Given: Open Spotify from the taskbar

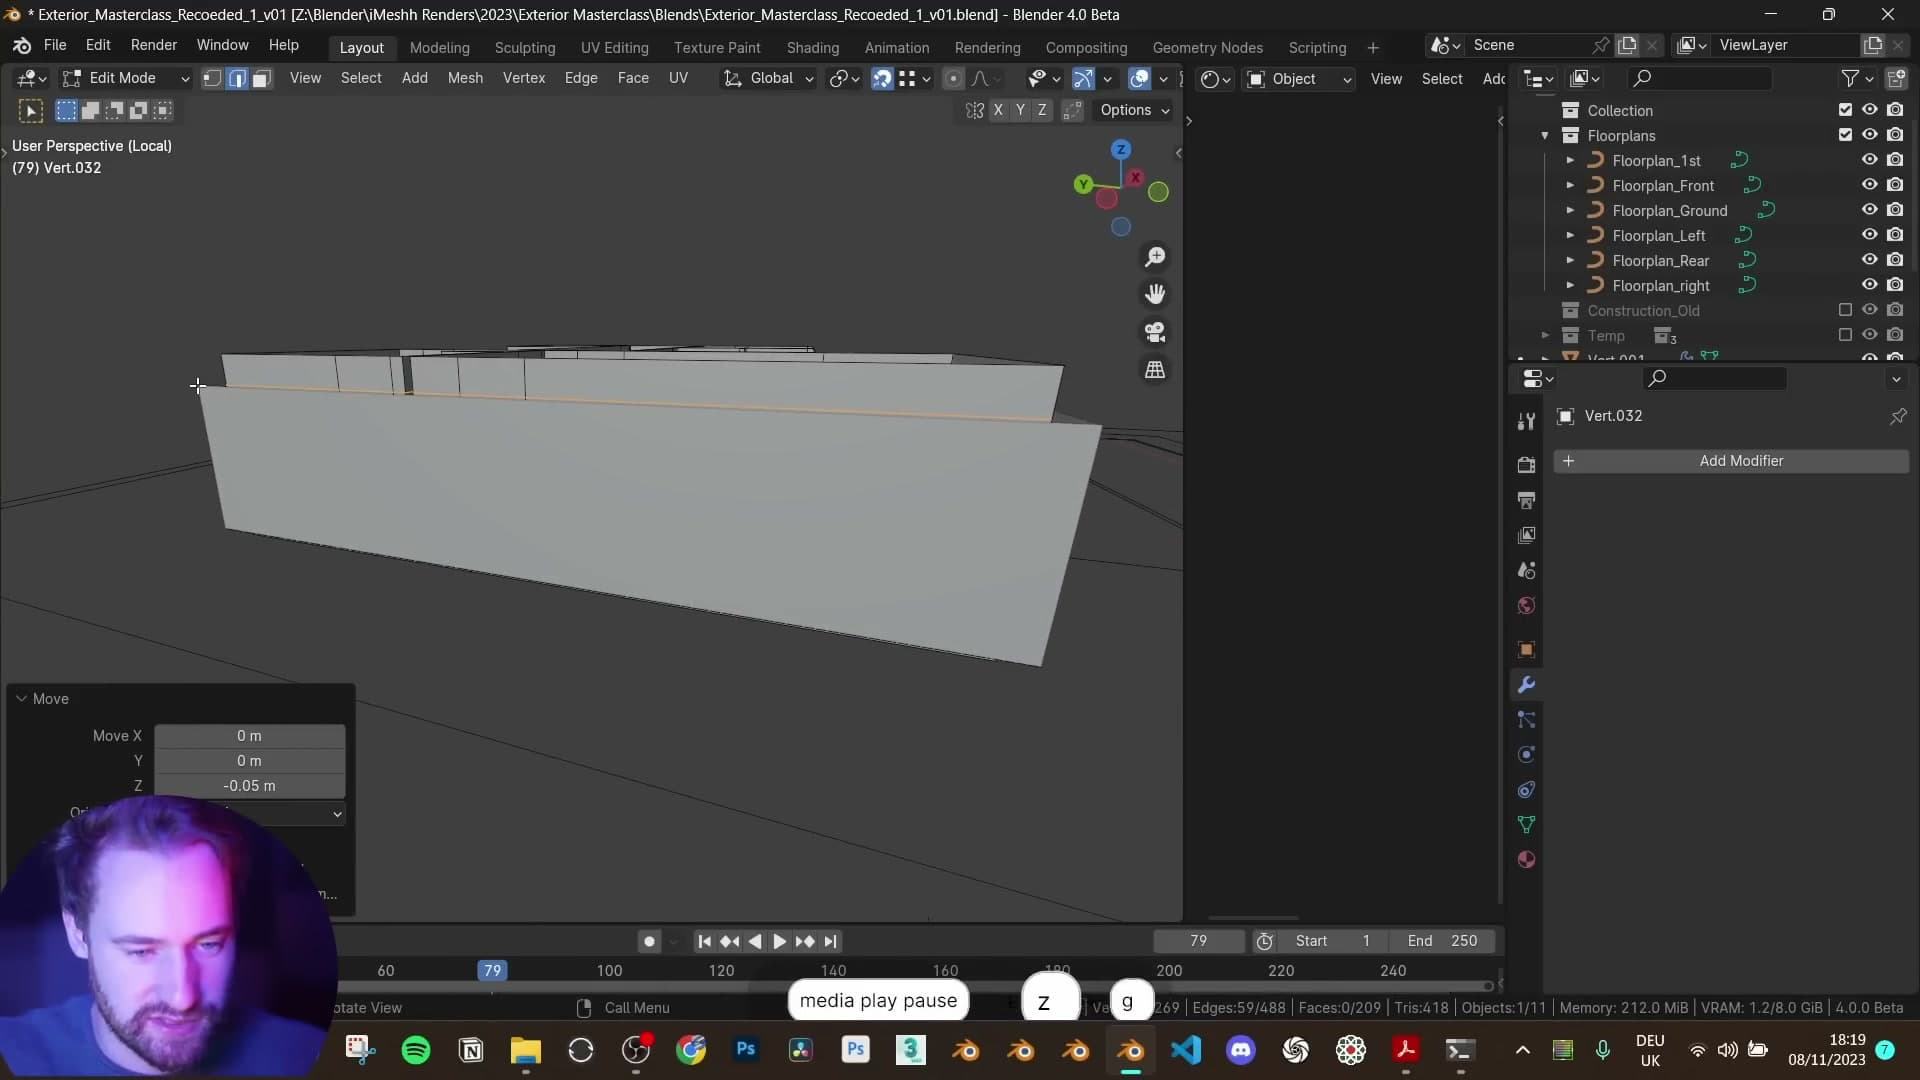Looking at the screenshot, I should pos(416,1050).
